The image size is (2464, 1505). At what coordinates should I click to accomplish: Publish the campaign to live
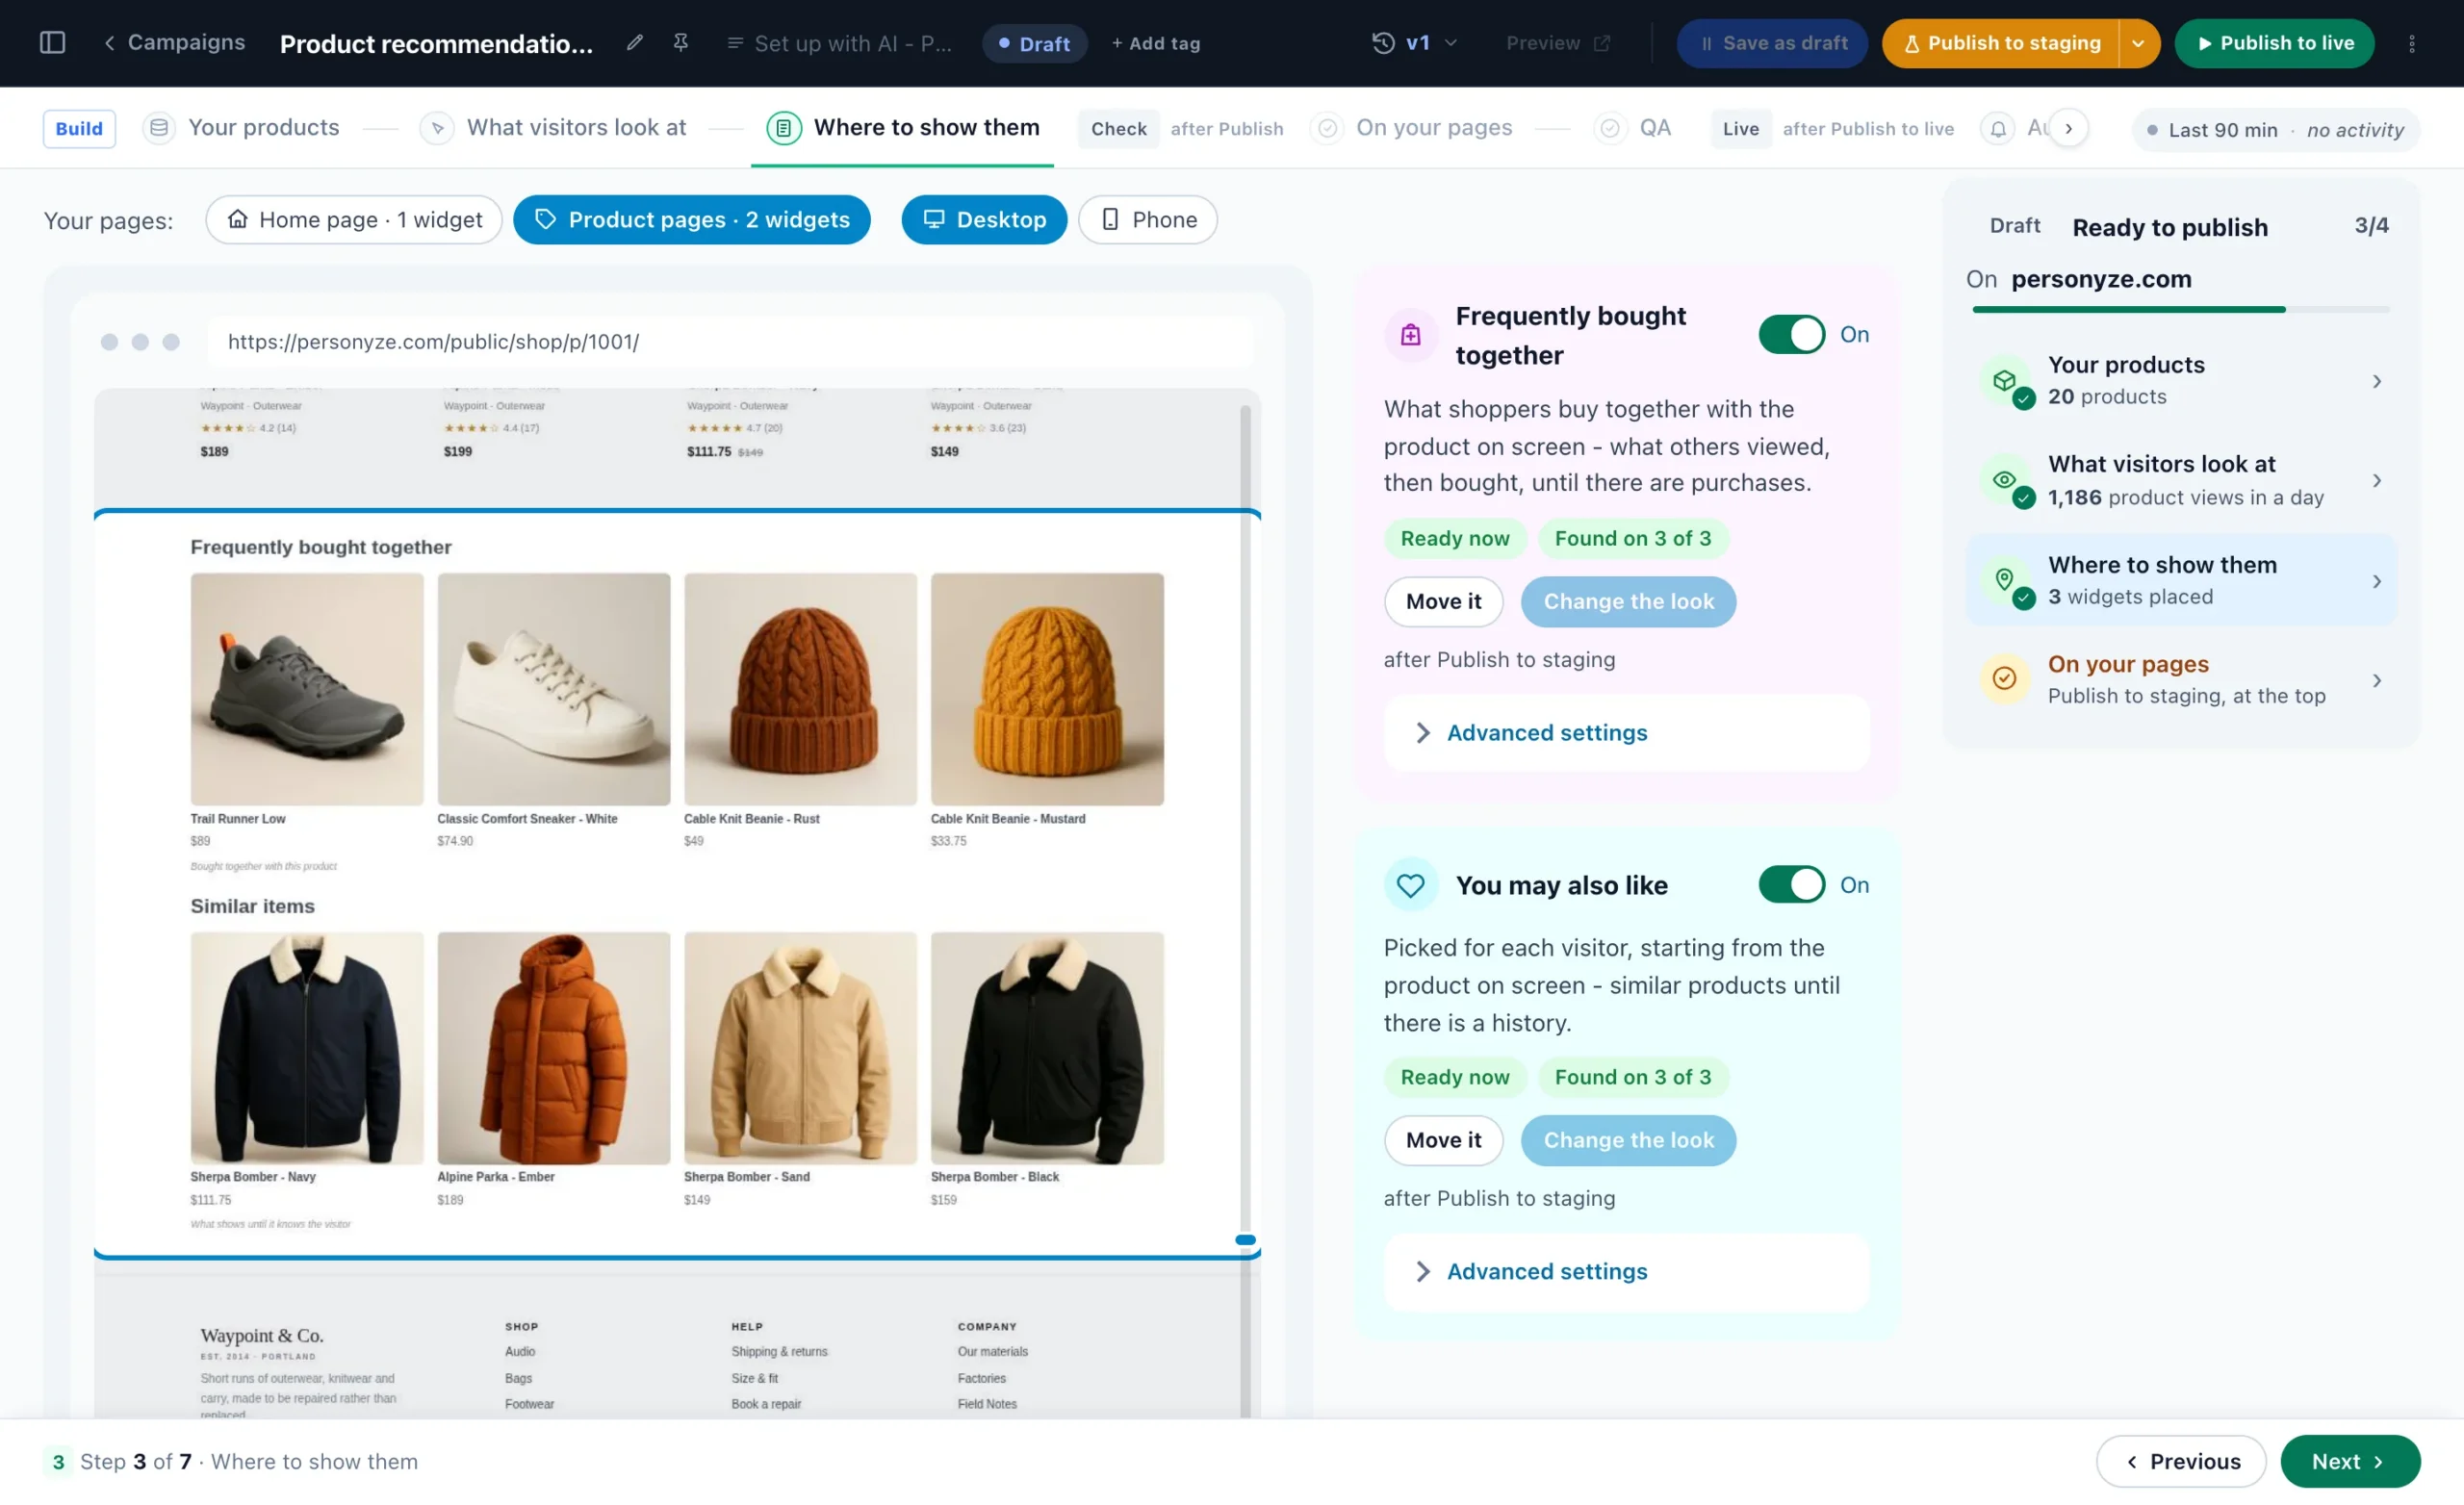click(2274, 43)
